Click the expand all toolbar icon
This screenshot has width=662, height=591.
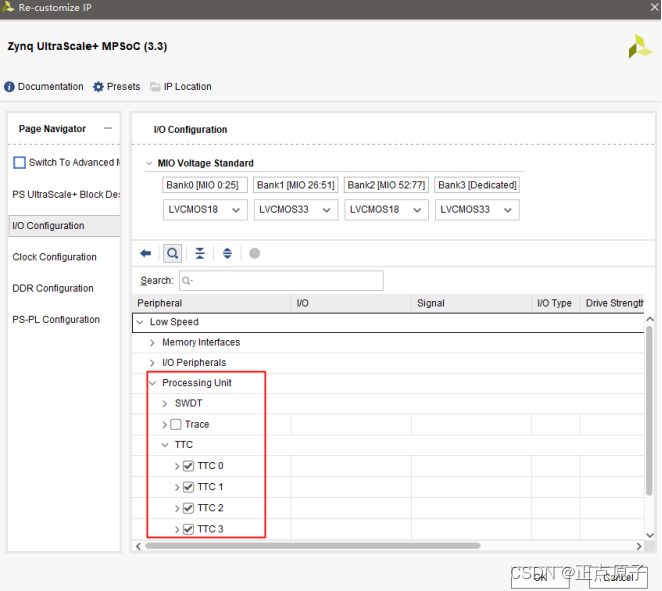pos(227,253)
